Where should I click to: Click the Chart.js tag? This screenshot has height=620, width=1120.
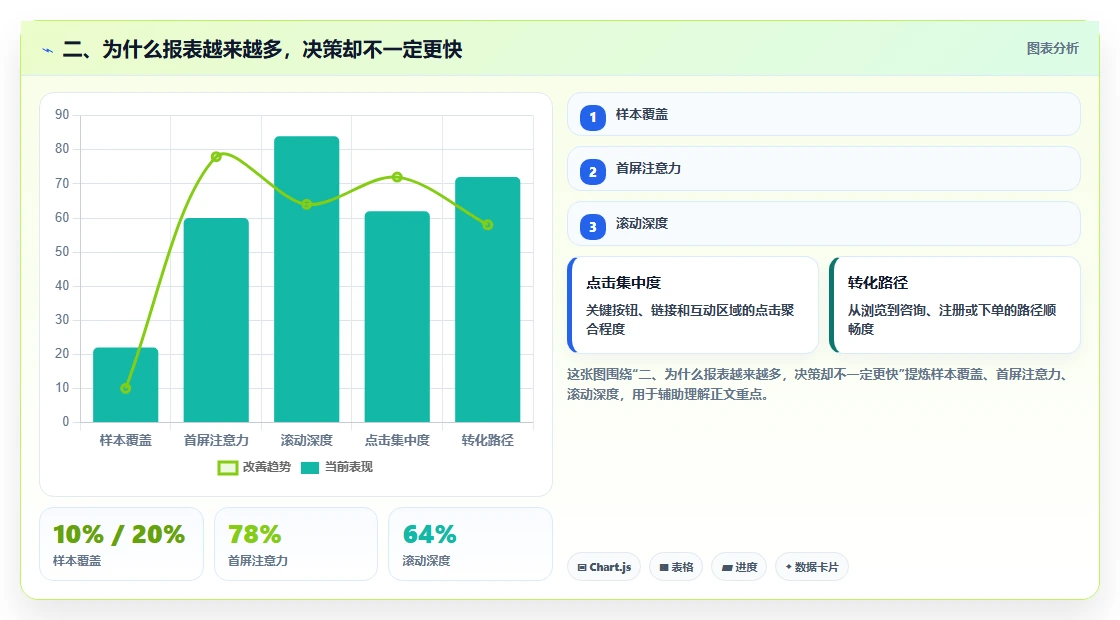tap(604, 567)
